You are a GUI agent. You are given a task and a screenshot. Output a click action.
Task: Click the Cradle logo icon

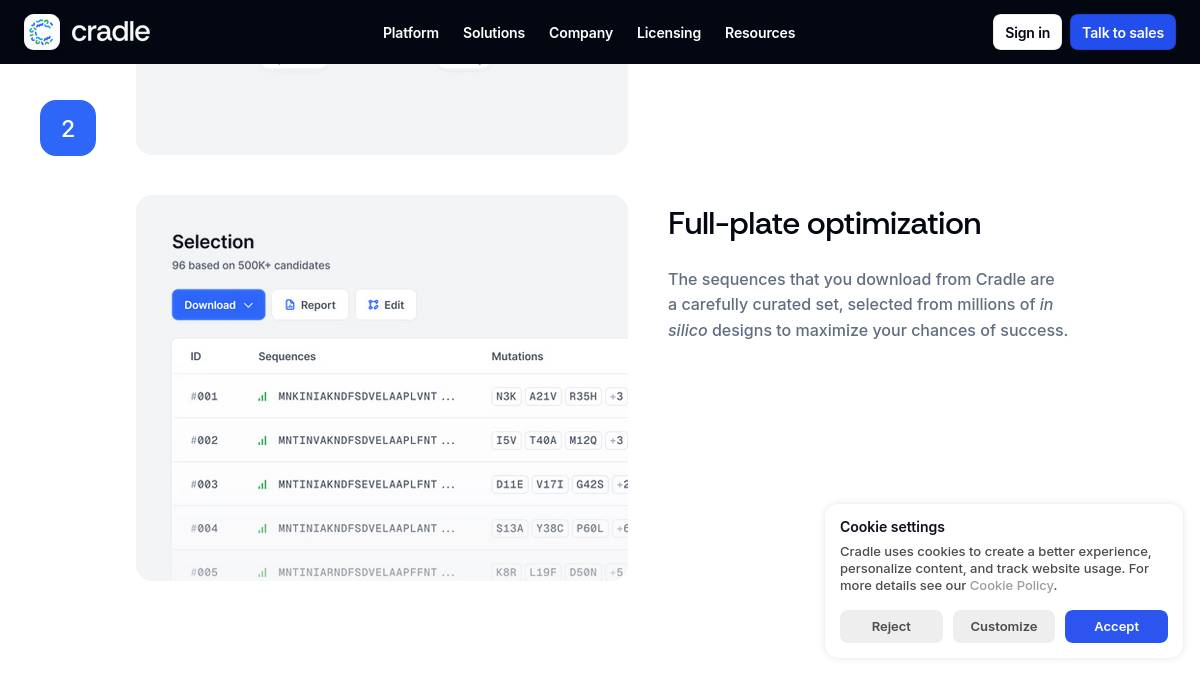click(42, 32)
